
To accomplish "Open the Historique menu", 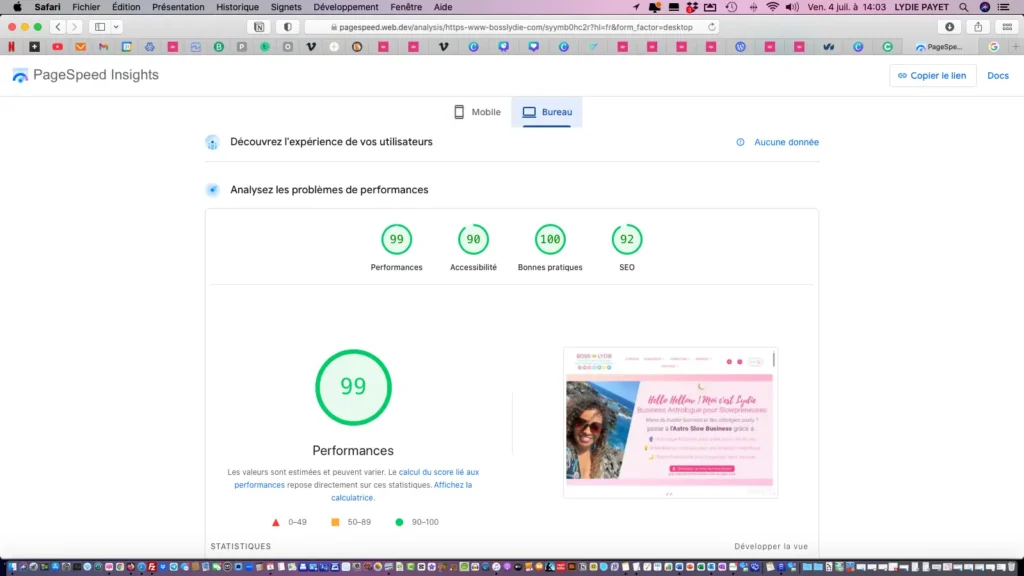I will point(237,7).
